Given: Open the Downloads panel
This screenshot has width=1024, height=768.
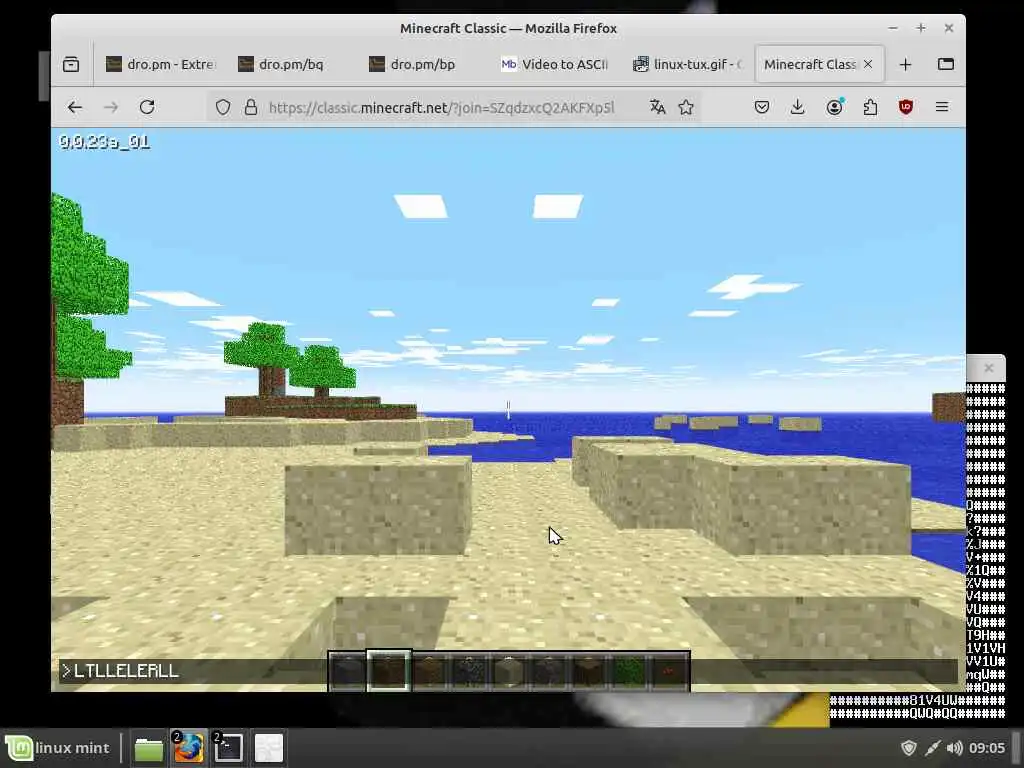Looking at the screenshot, I should click(x=797, y=107).
